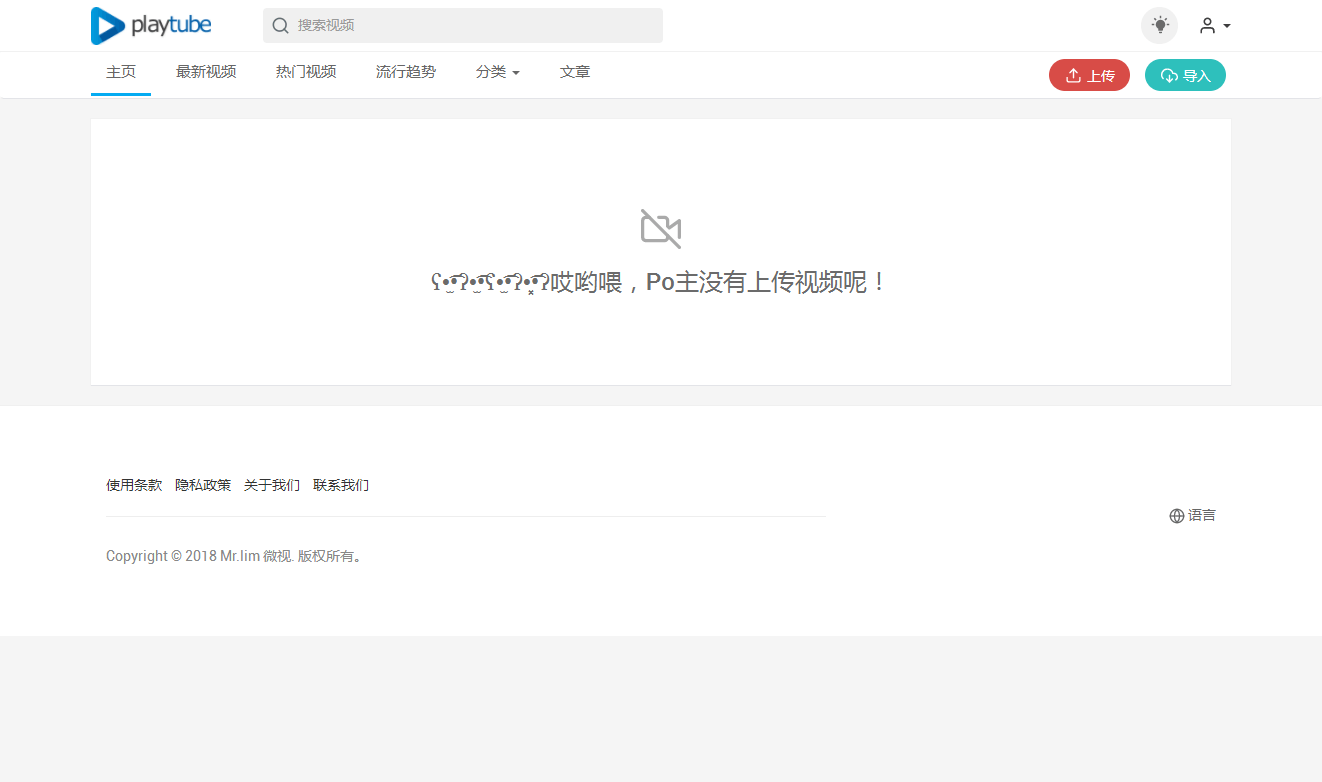The width and height of the screenshot is (1322, 782).
Task: Open the 最新视频 tab
Action: click(206, 72)
